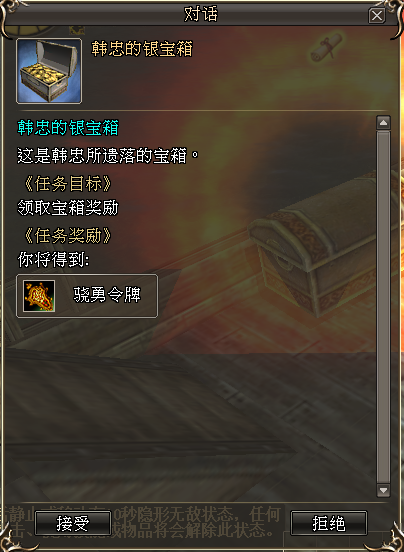Click the 《任务奖励》 section heading
This screenshot has width=404, height=552.
(68, 236)
